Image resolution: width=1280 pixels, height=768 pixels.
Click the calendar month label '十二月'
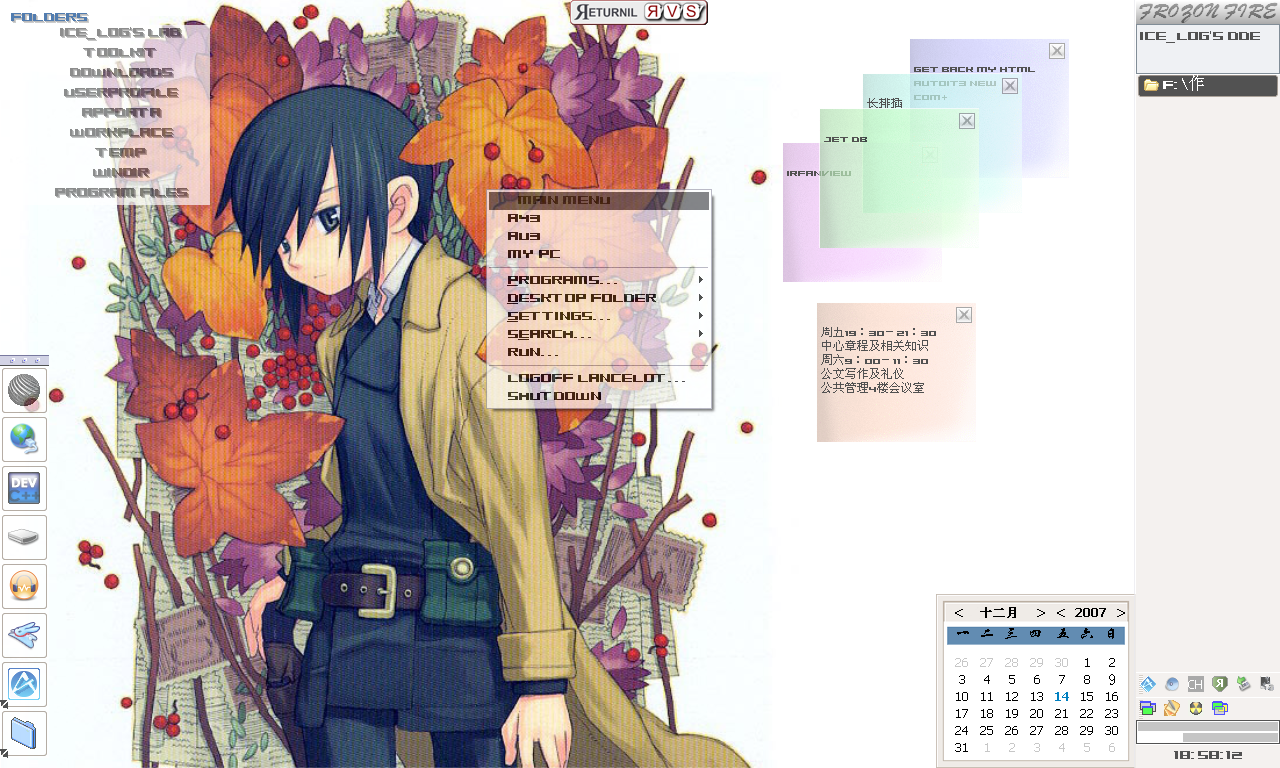pyautogui.click(x=999, y=612)
